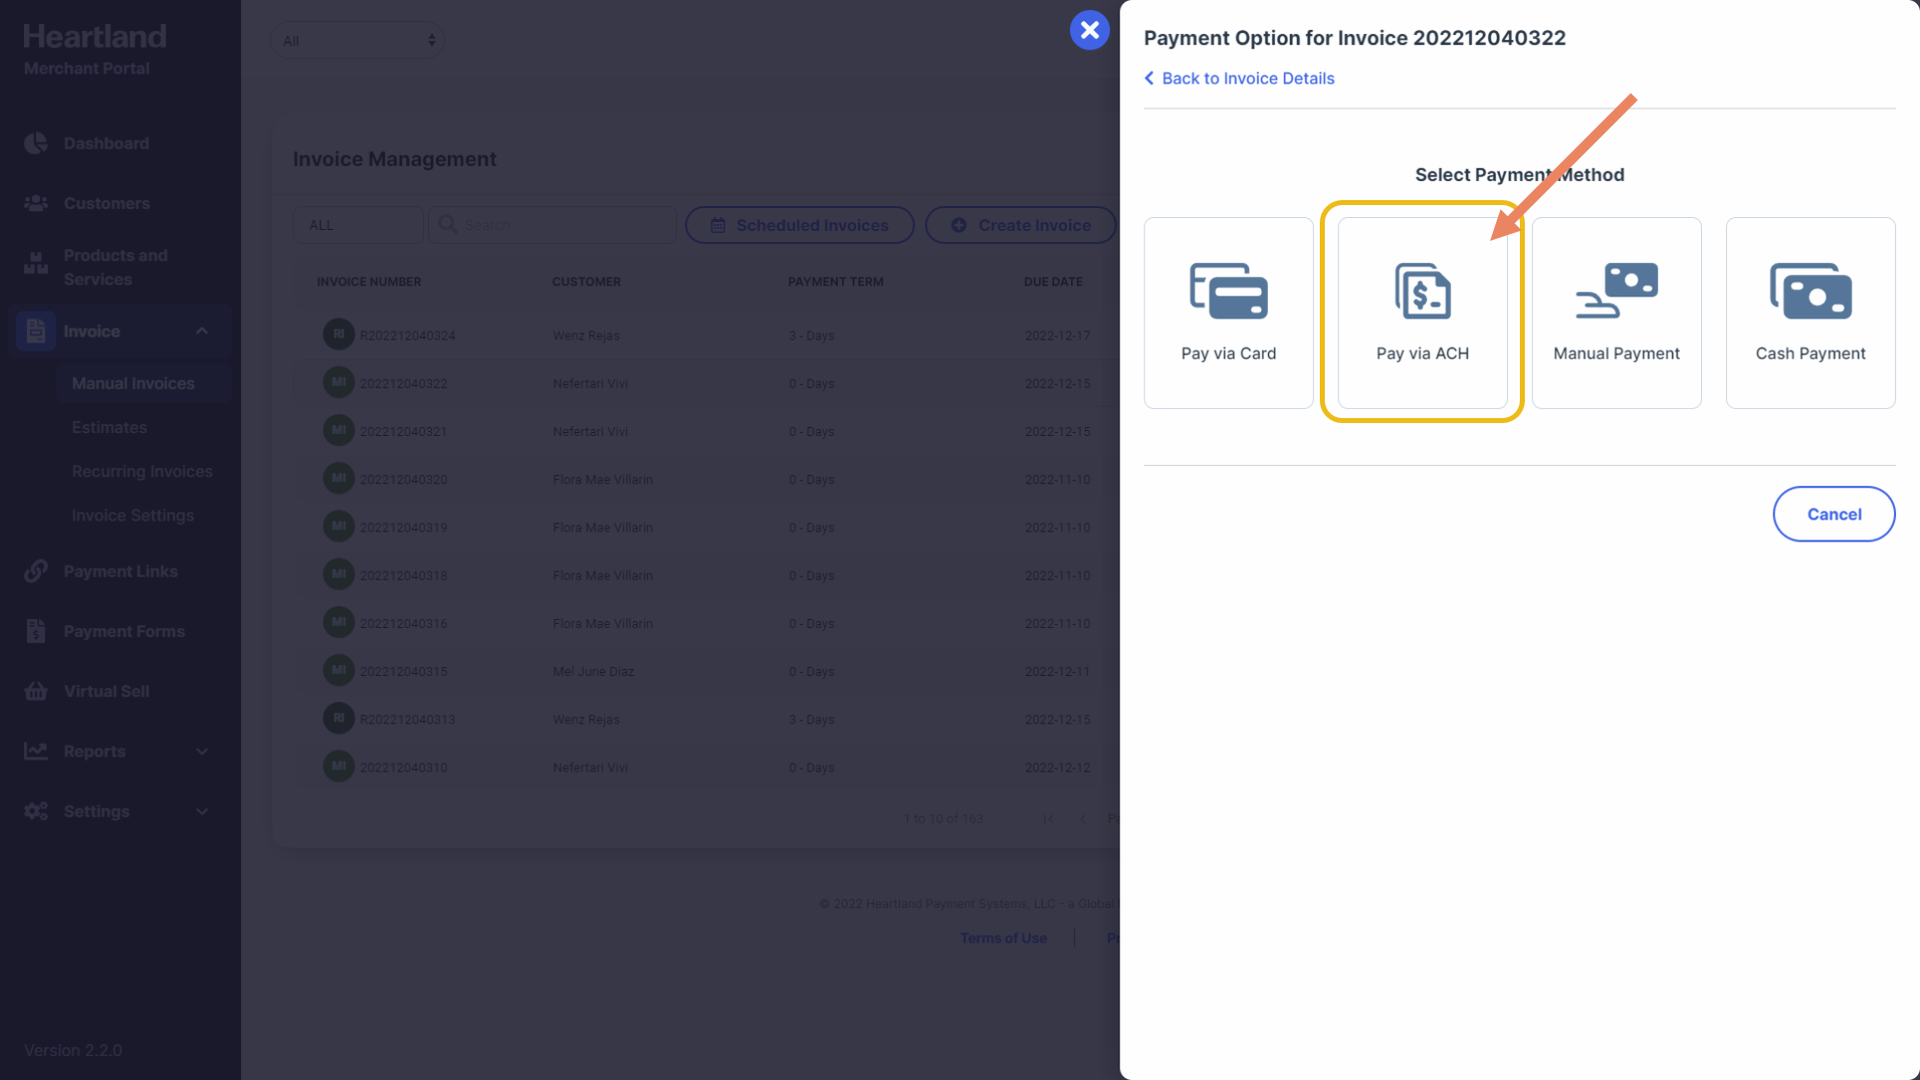Click the Dashboard pie chart icon
Screen dimensions: 1920x1080
[36, 143]
